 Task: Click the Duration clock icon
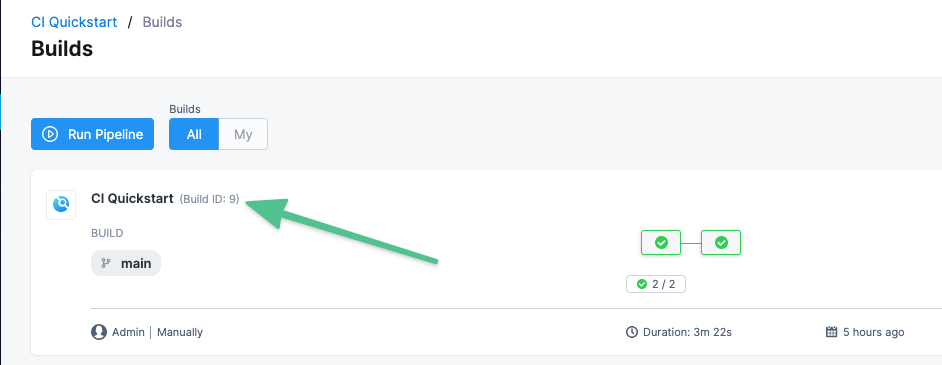click(x=632, y=332)
